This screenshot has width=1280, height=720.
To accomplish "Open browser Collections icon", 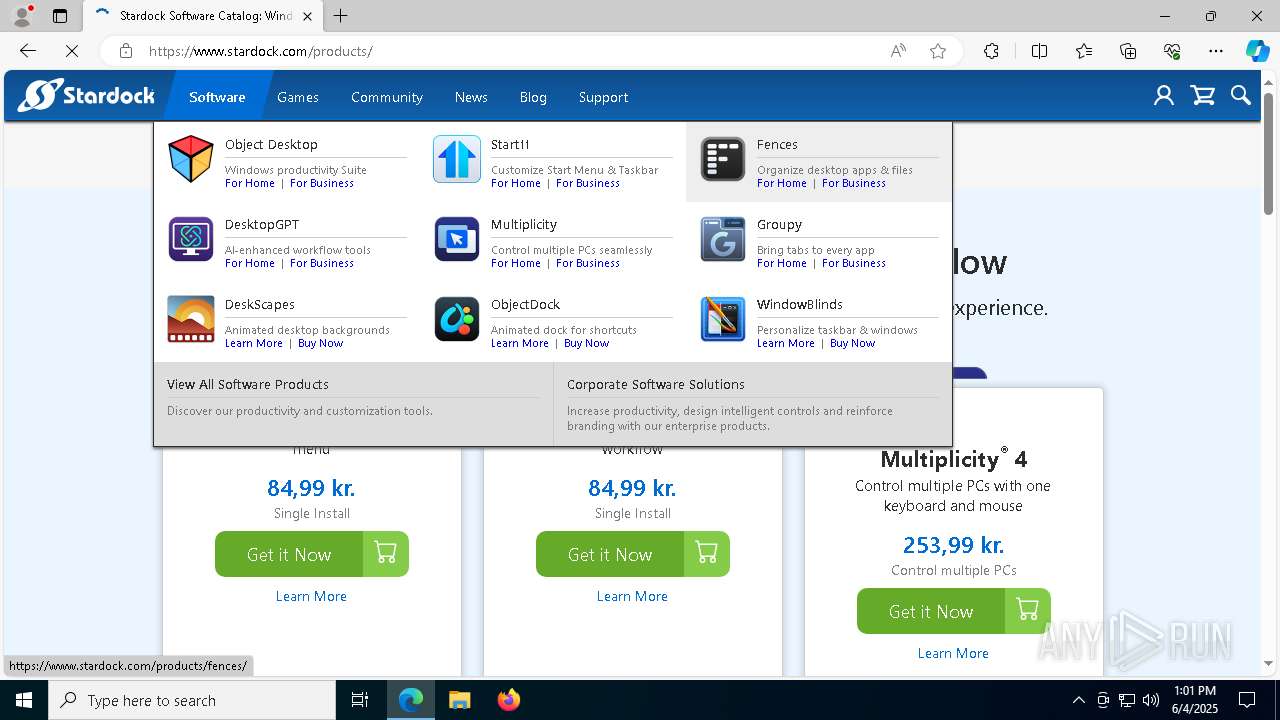I will click(1128, 51).
